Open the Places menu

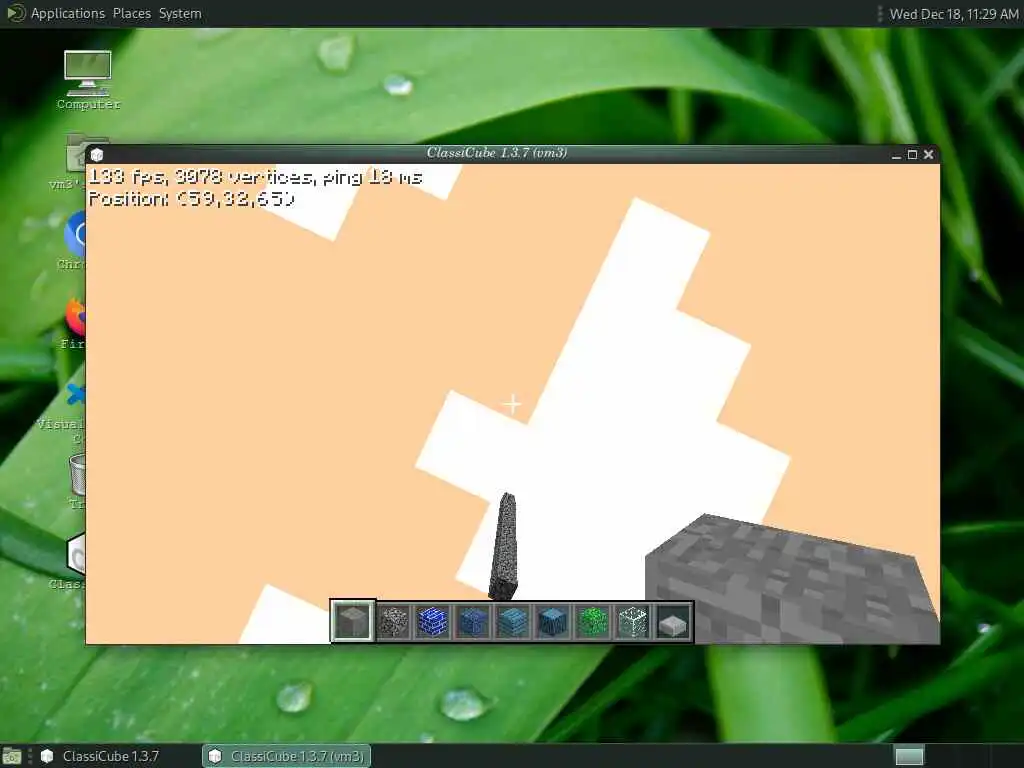click(131, 13)
